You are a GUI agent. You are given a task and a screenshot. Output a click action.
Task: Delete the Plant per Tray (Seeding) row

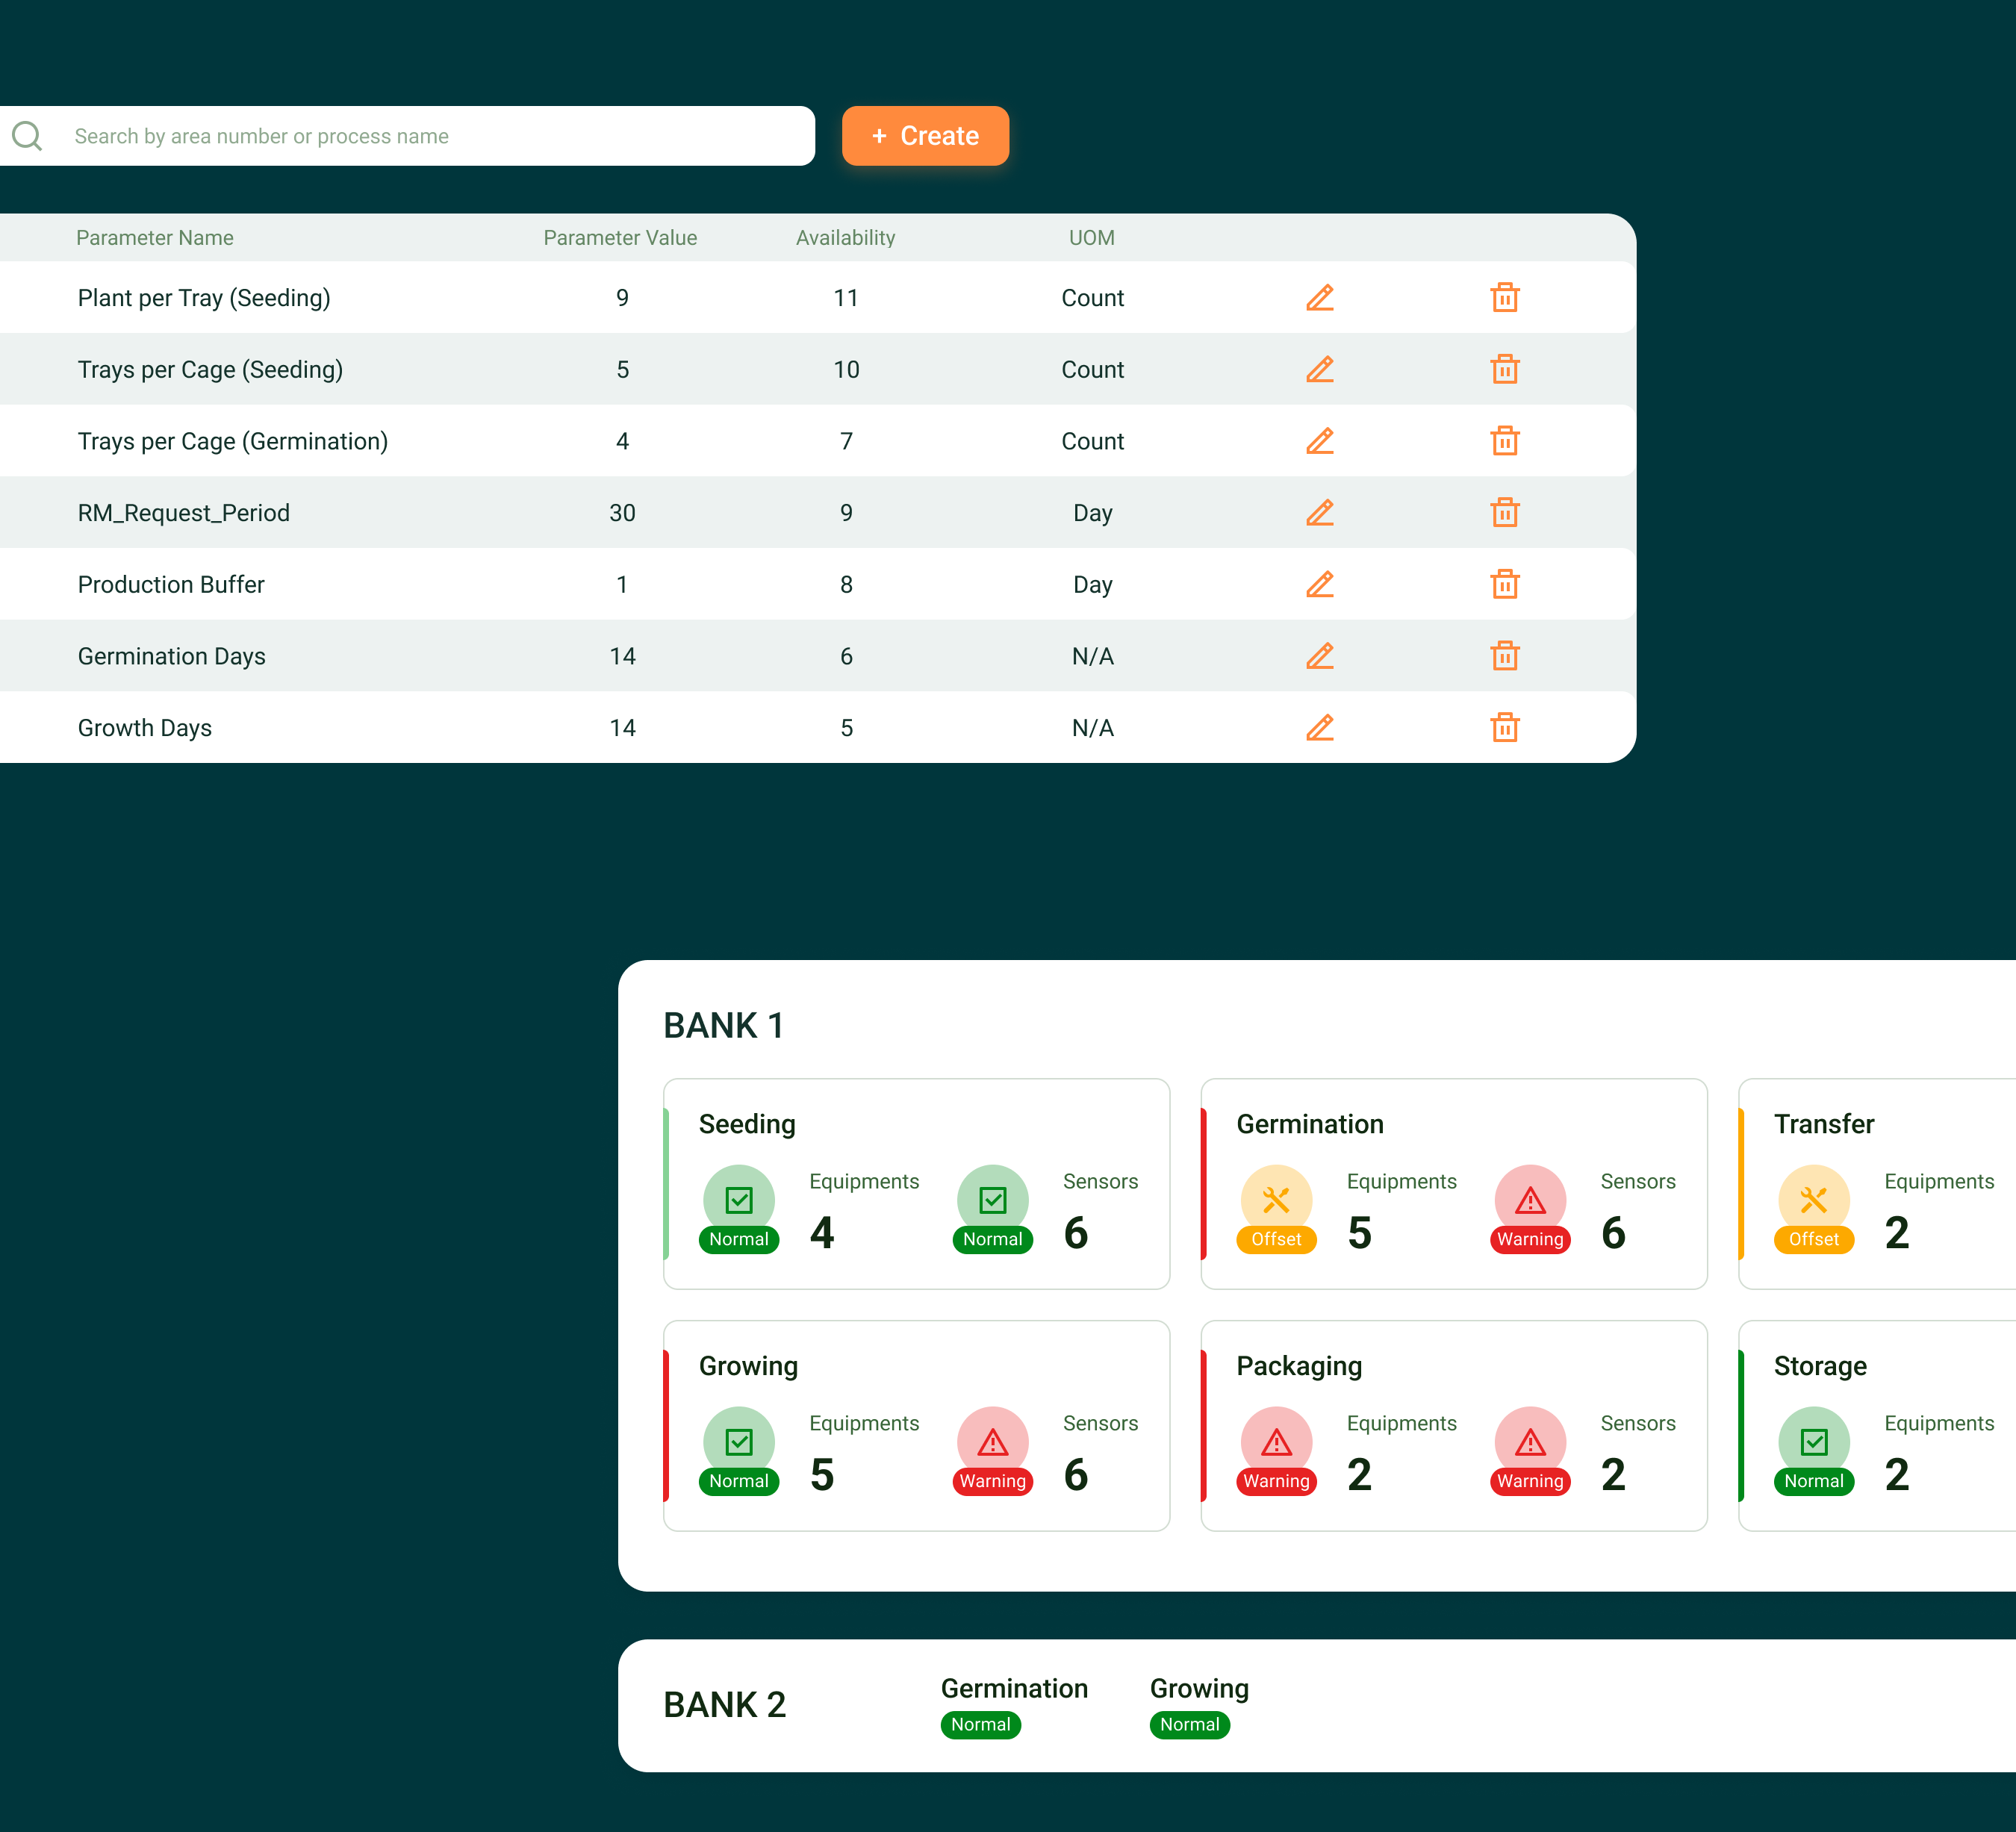click(x=1505, y=298)
